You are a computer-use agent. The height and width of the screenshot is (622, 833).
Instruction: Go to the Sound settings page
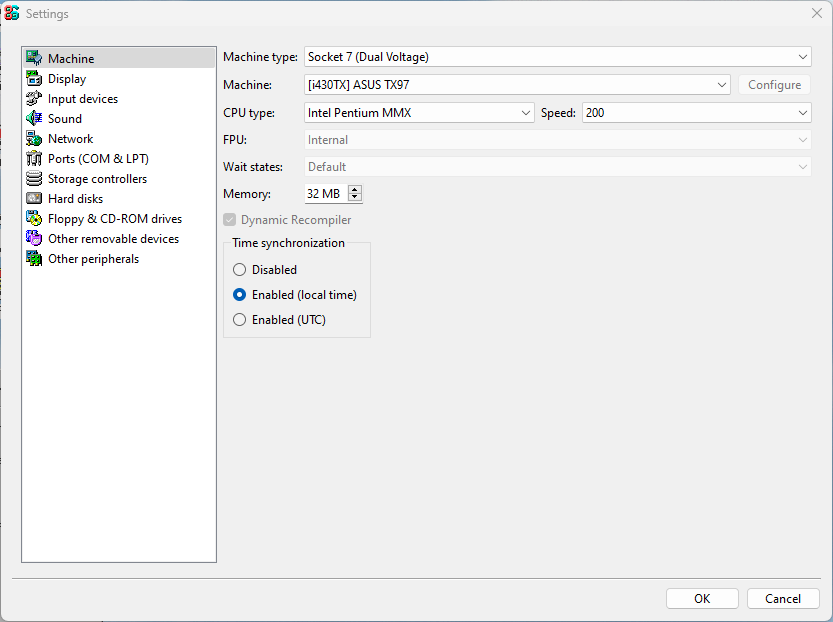65,118
